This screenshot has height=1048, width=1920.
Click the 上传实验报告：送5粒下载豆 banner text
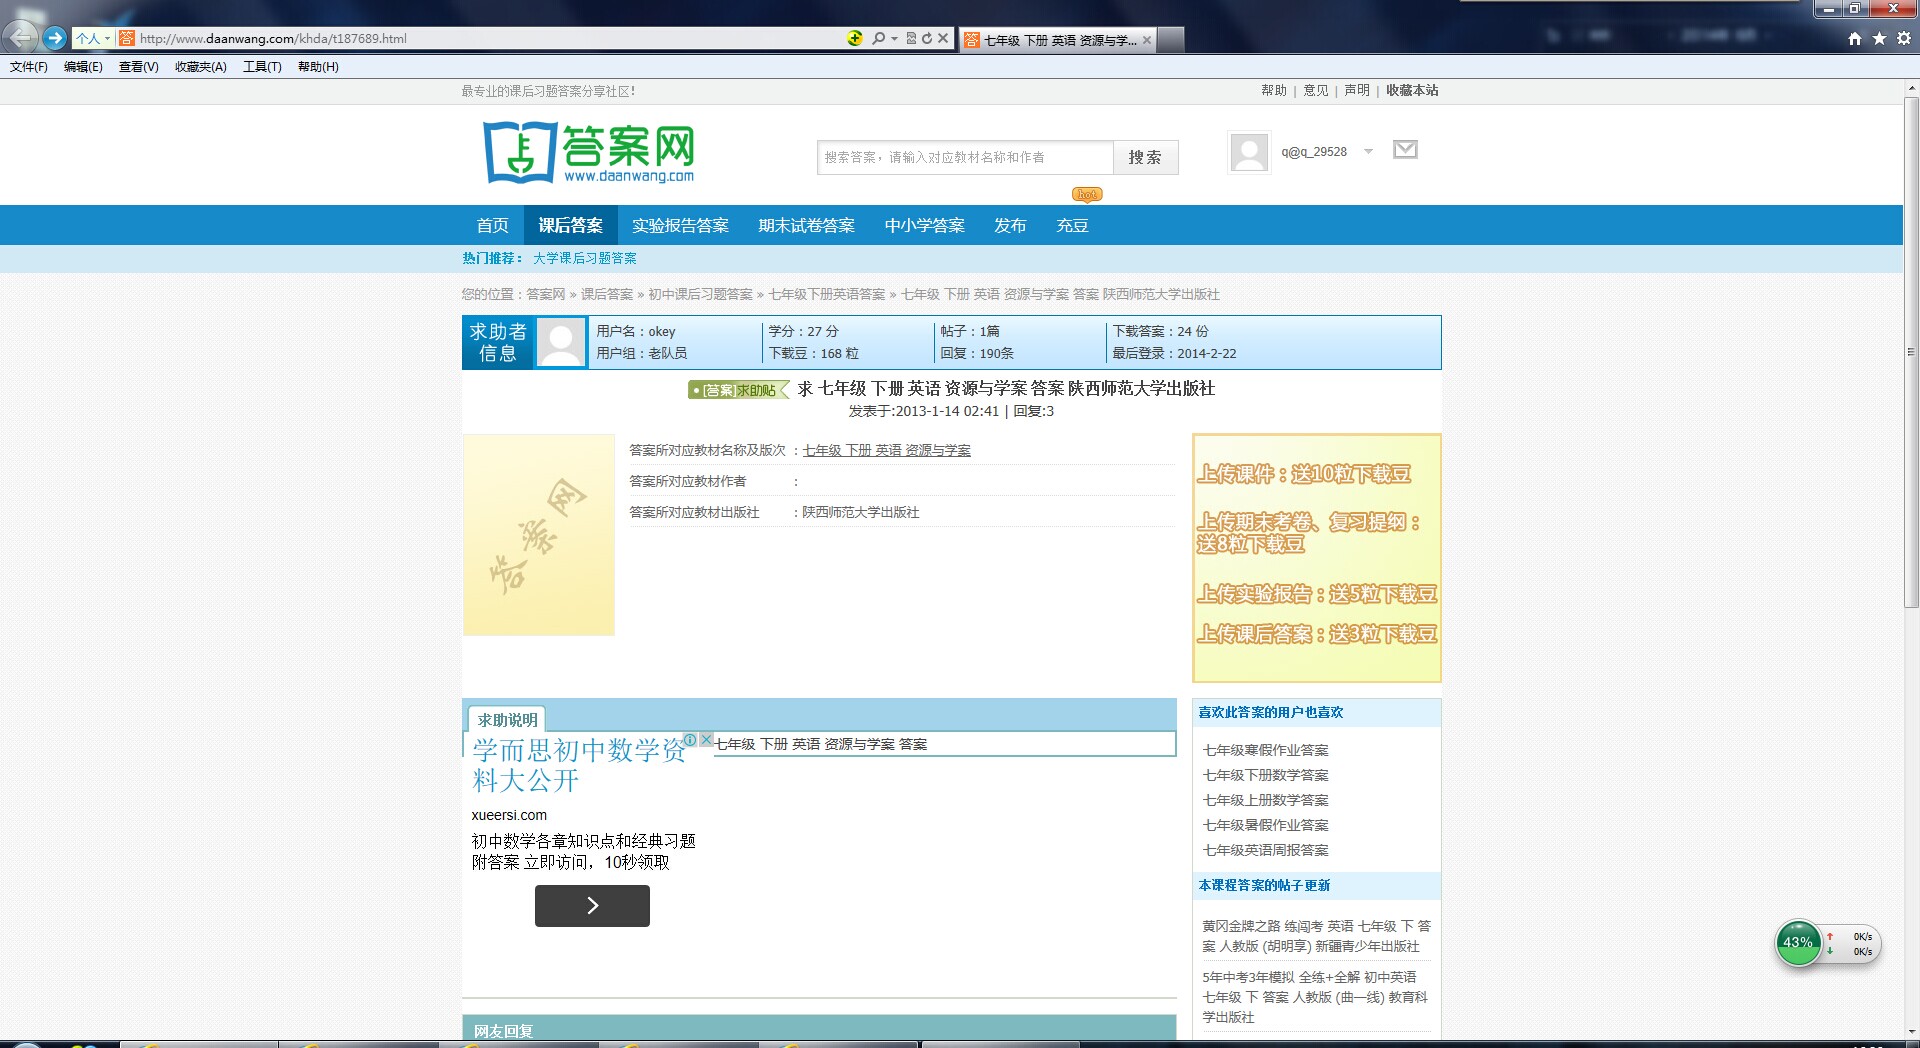[1317, 594]
